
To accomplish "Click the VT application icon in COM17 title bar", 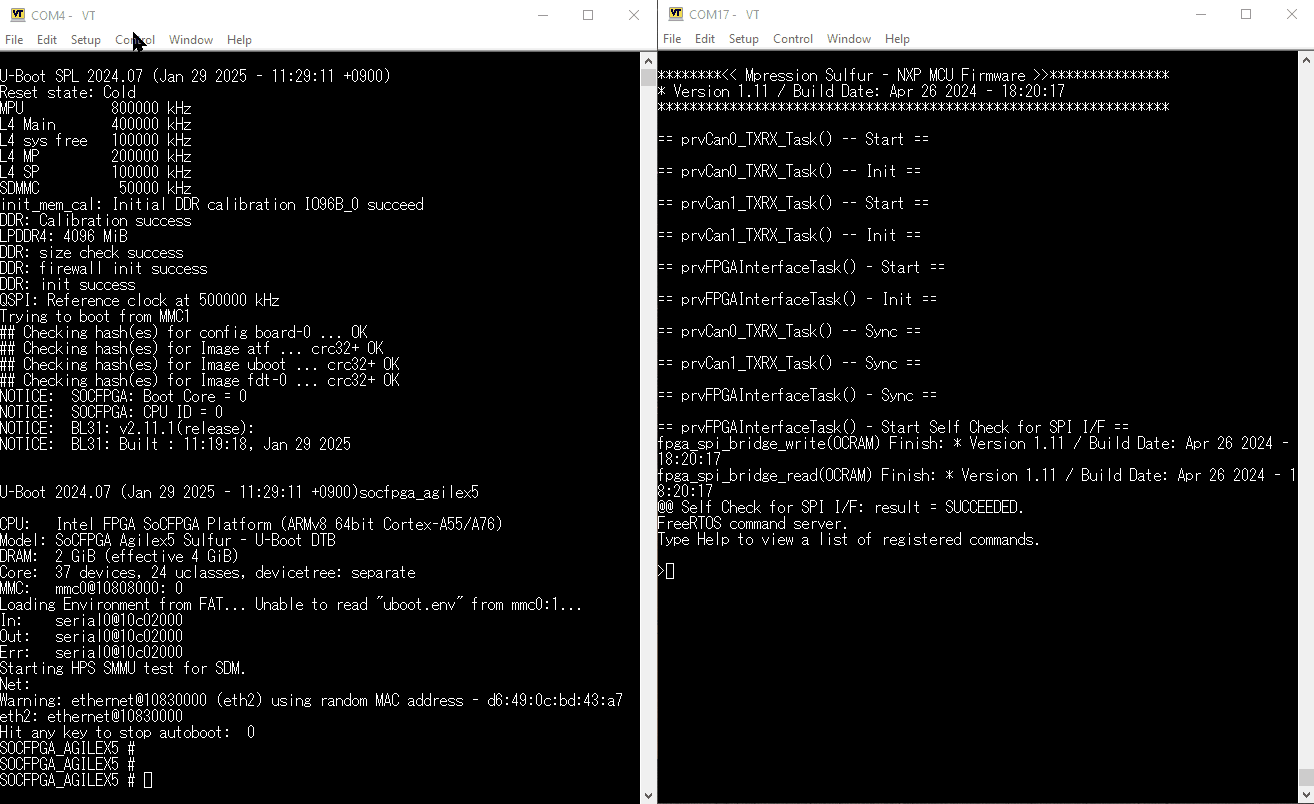I will pos(675,14).
